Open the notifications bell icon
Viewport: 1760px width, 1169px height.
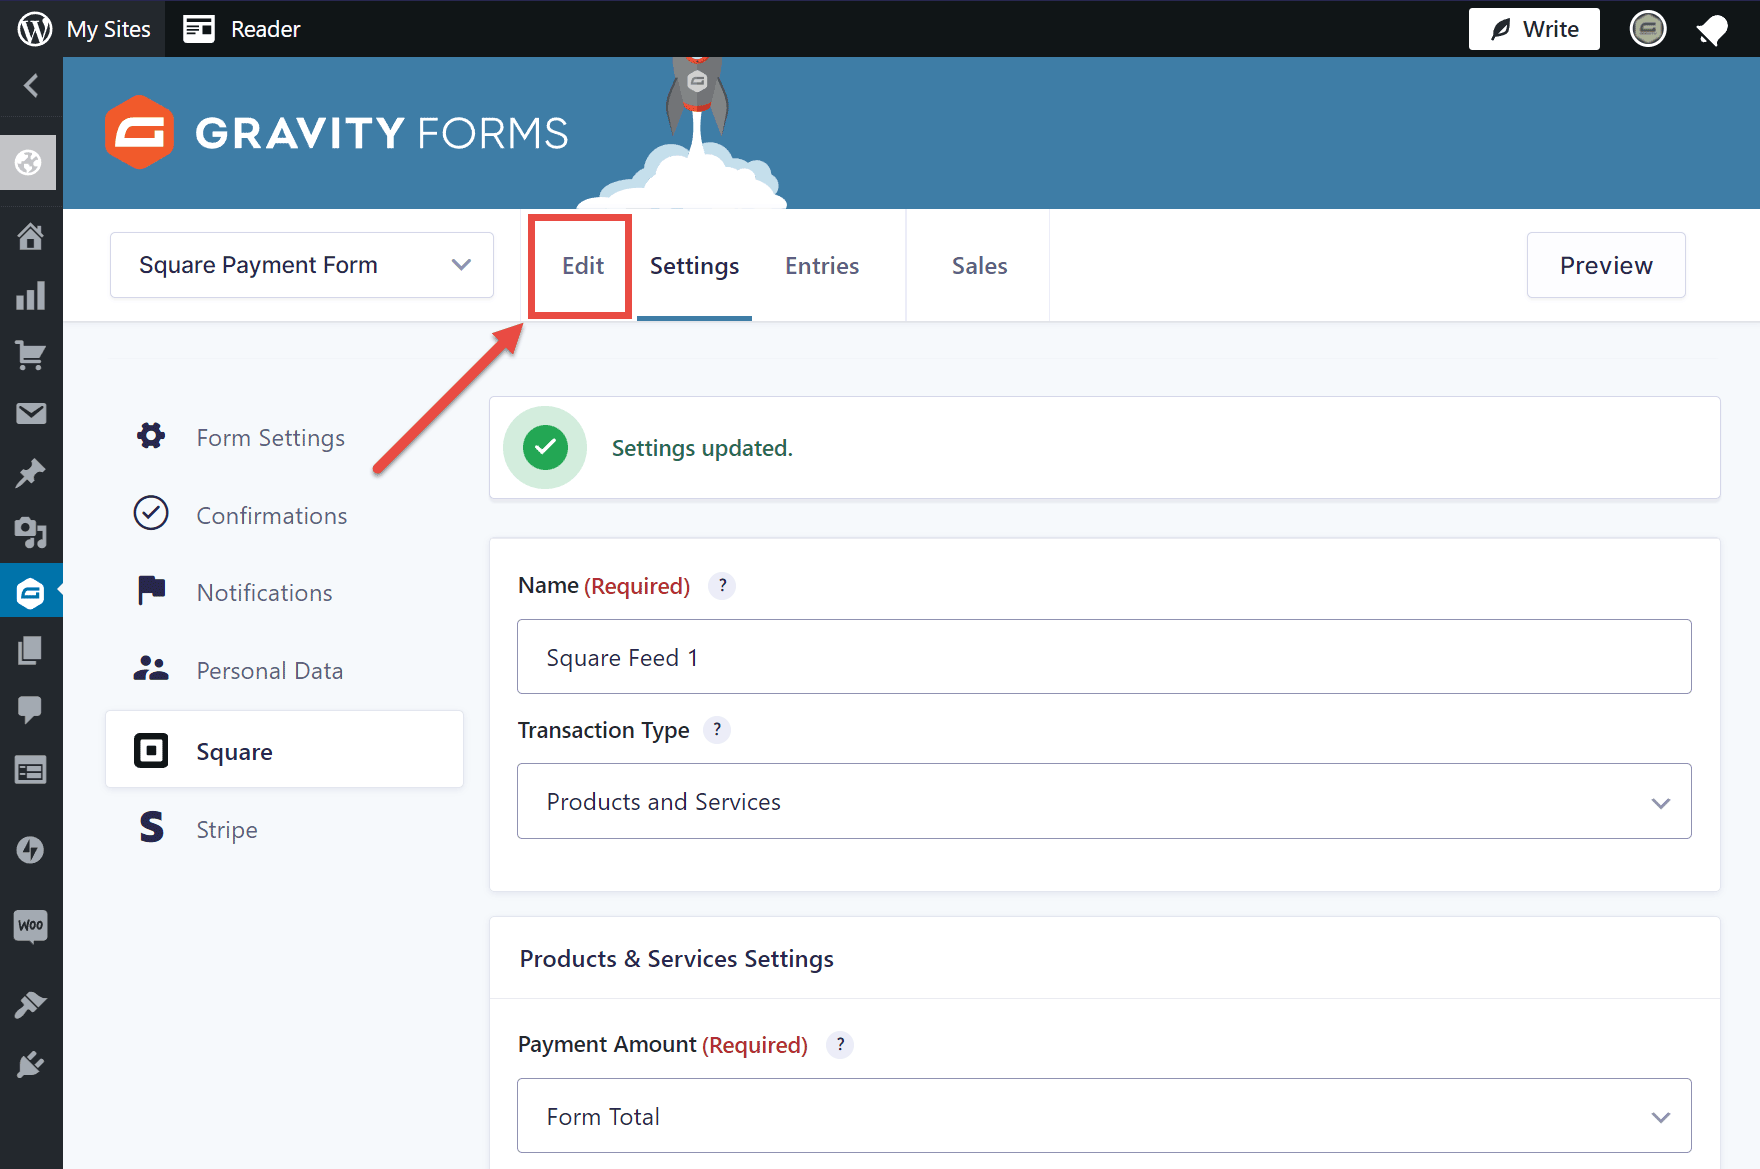click(1712, 30)
